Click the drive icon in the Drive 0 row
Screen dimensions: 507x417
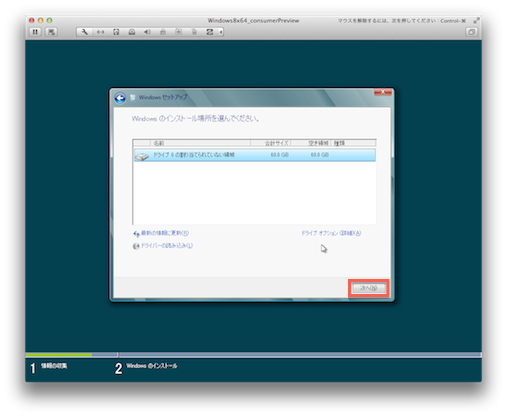click(x=142, y=156)
